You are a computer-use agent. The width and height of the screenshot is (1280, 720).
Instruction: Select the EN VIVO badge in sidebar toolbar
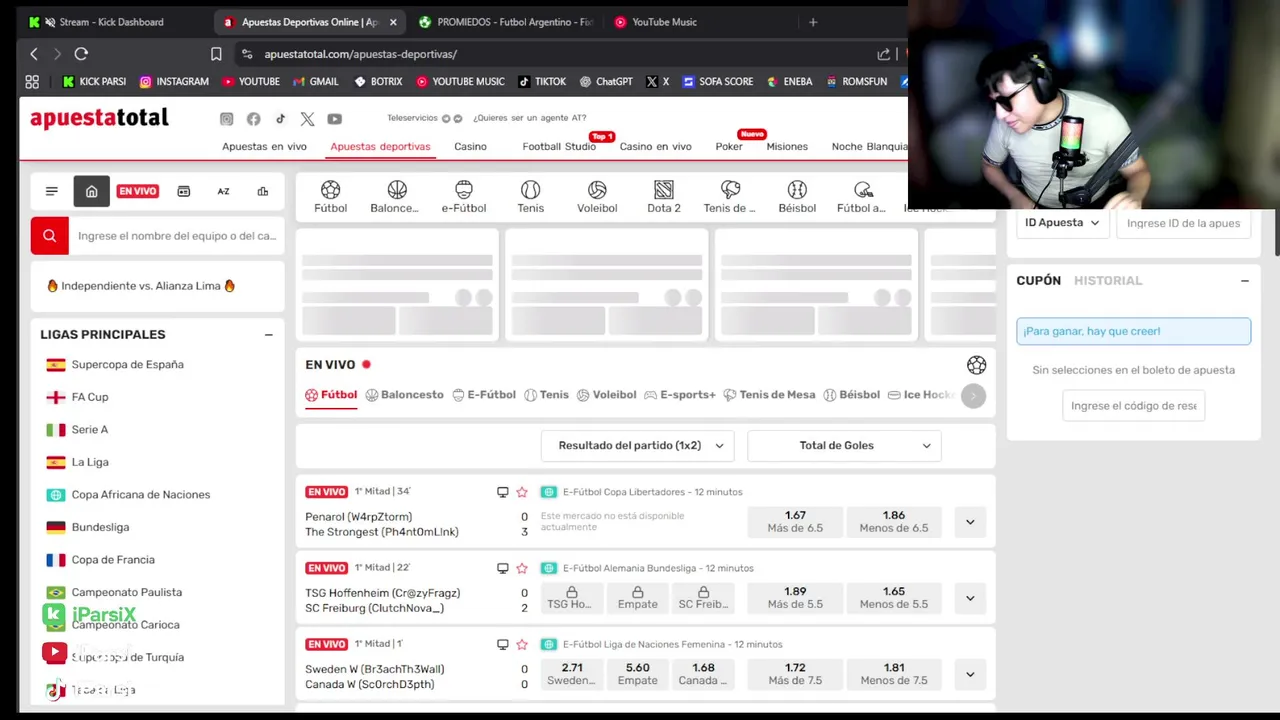pos(138,191)
